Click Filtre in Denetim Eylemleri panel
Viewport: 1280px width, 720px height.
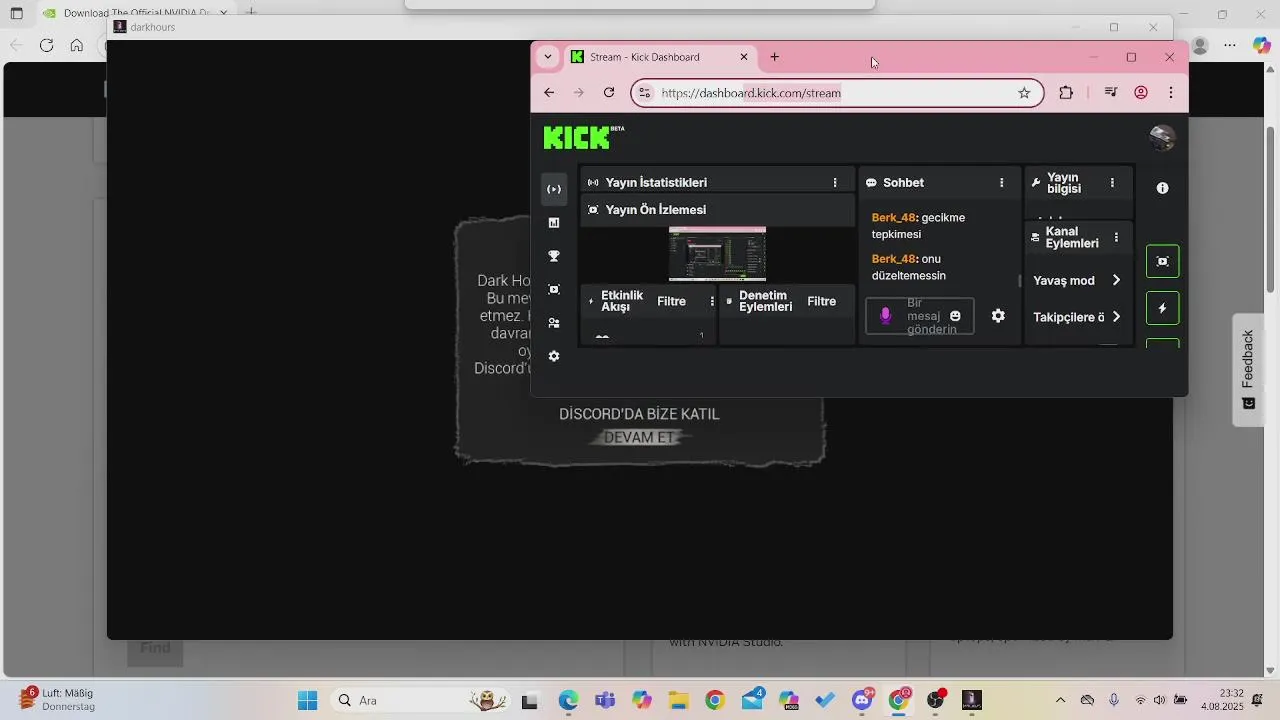(x=821, y=301)
